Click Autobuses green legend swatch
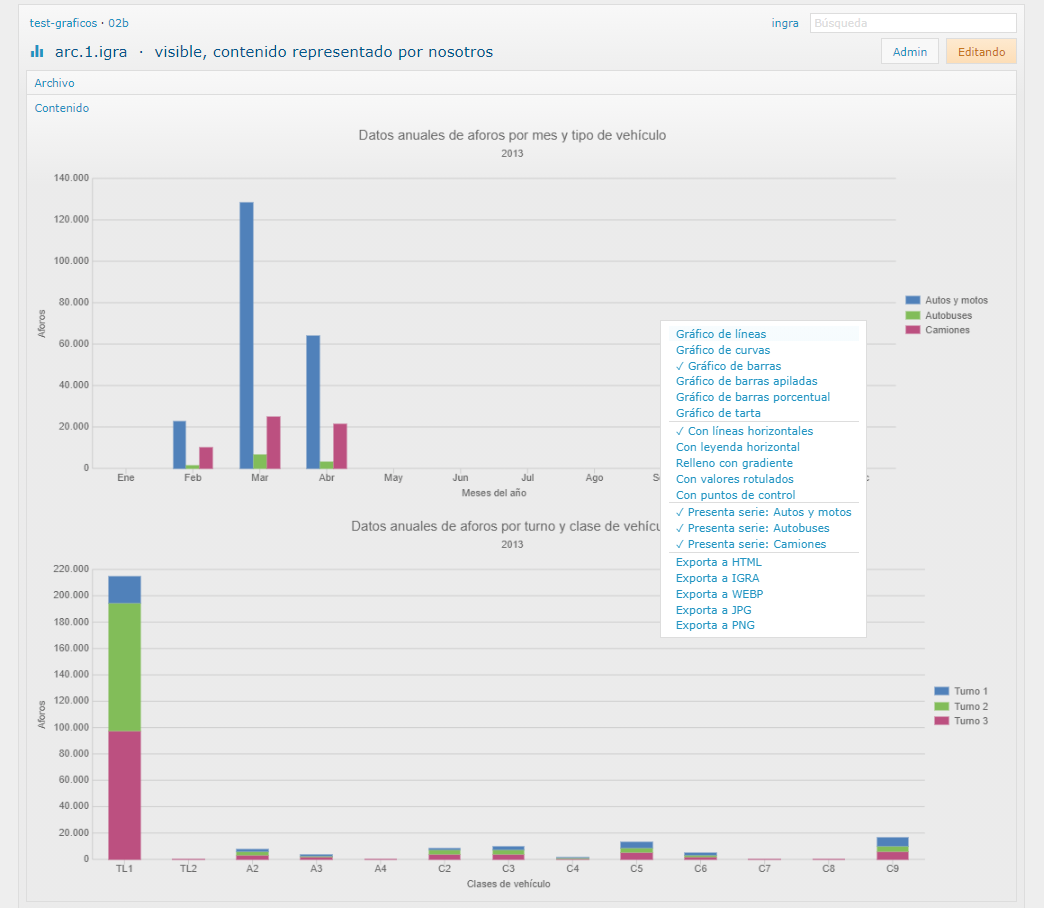 coord(913,316)
